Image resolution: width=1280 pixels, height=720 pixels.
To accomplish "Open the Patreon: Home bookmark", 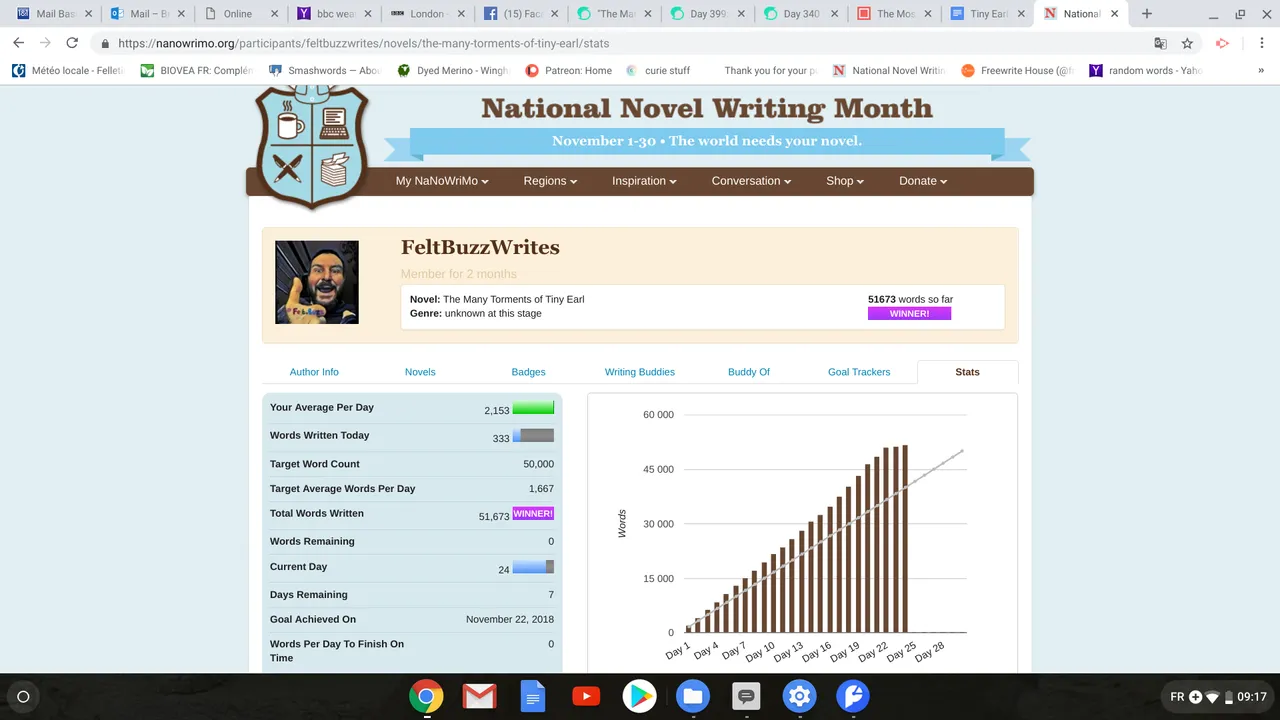I will point(569,71).
